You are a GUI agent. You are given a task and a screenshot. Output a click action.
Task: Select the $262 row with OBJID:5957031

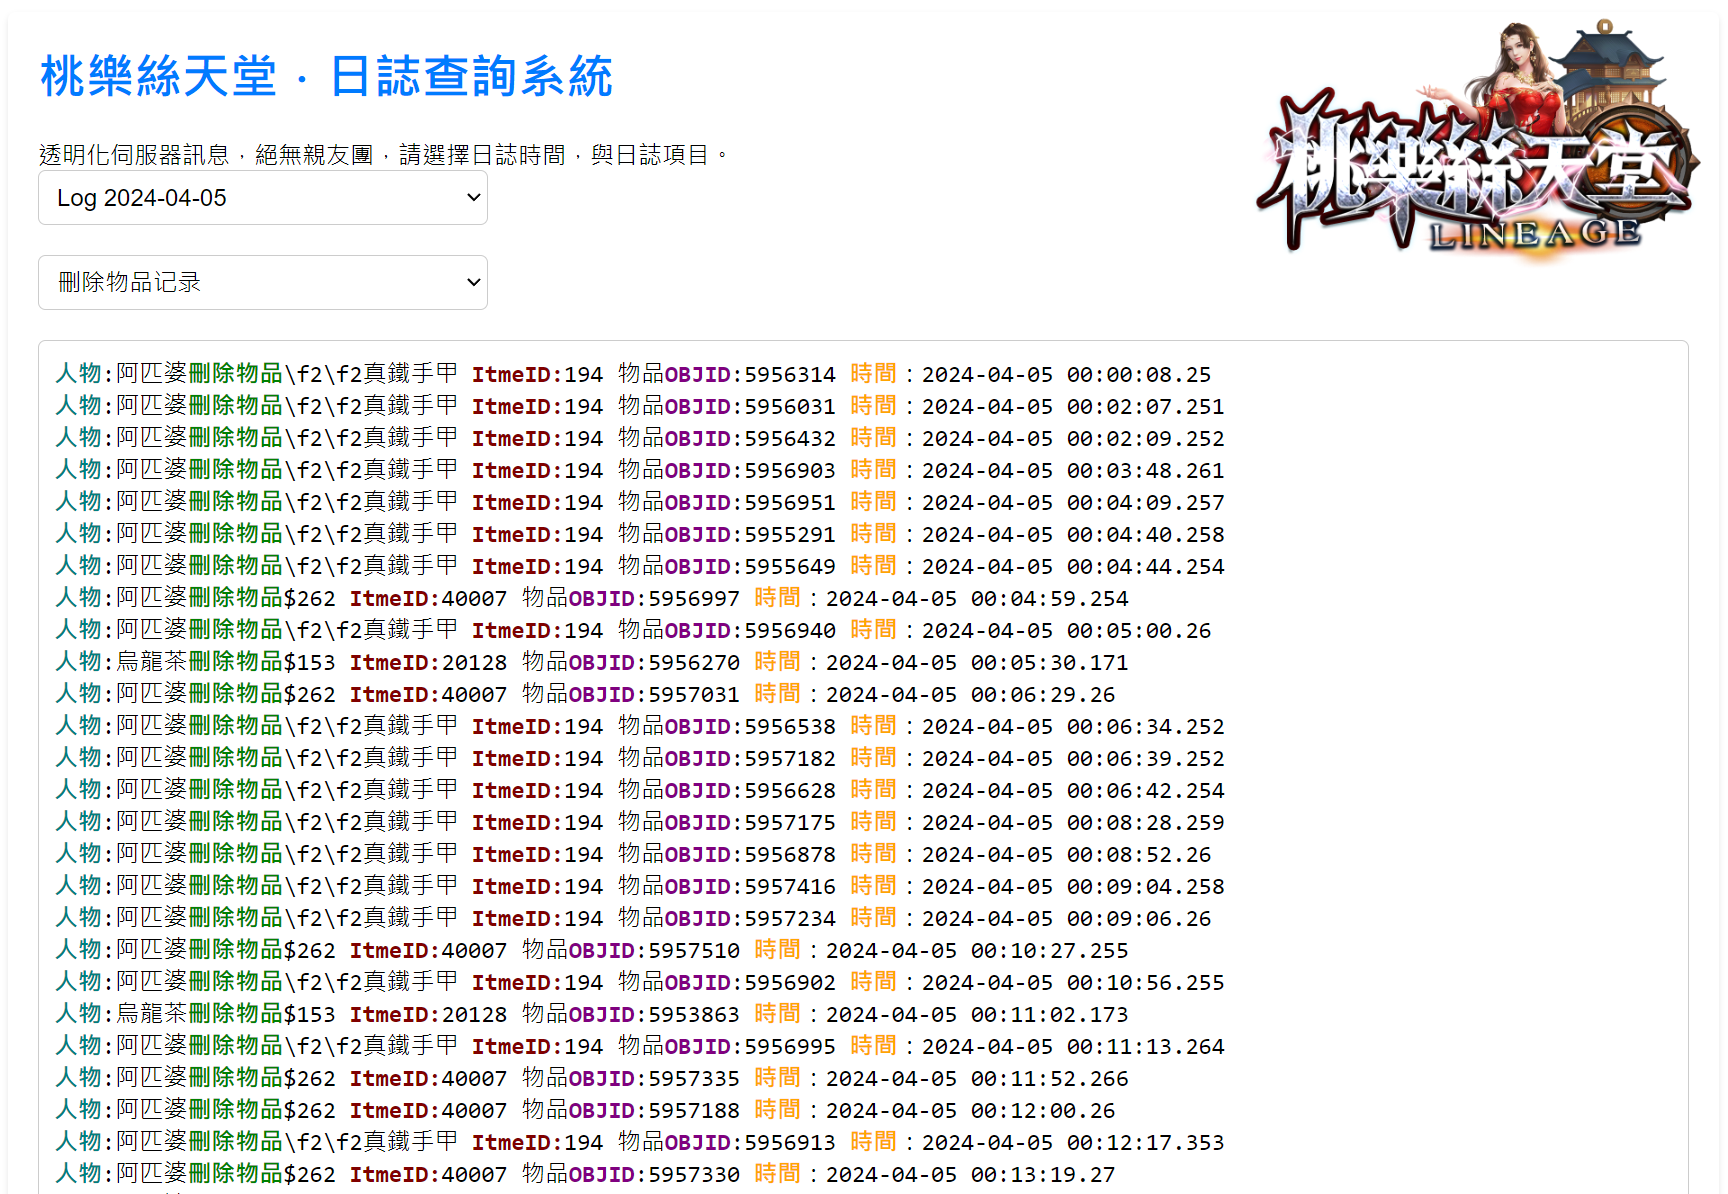click(x=585, y=694)
